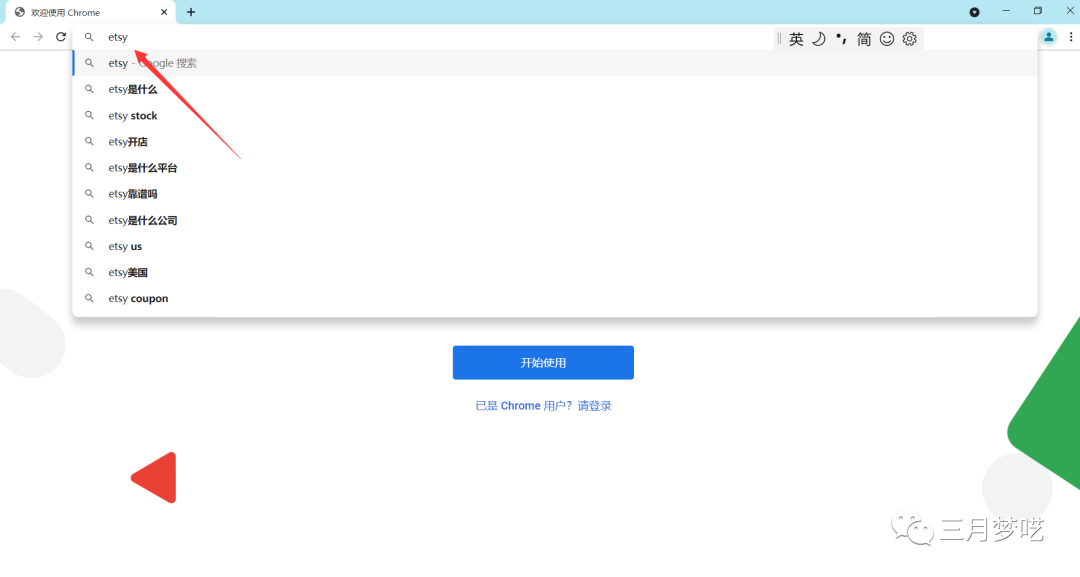
Task: Open IME settings gear
Action: click(x=910, y=39)
